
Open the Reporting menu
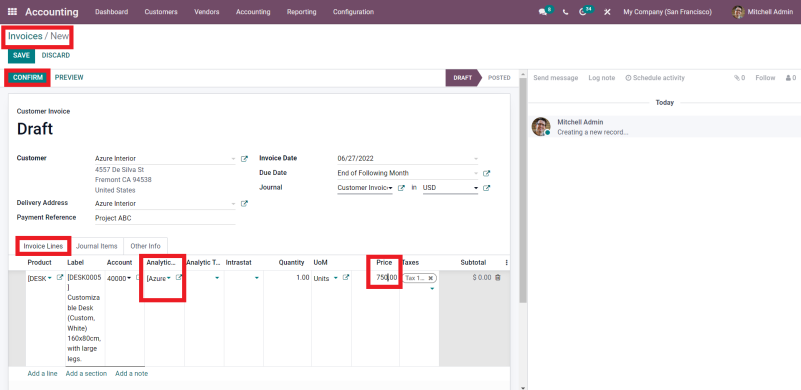coord(301,12)
